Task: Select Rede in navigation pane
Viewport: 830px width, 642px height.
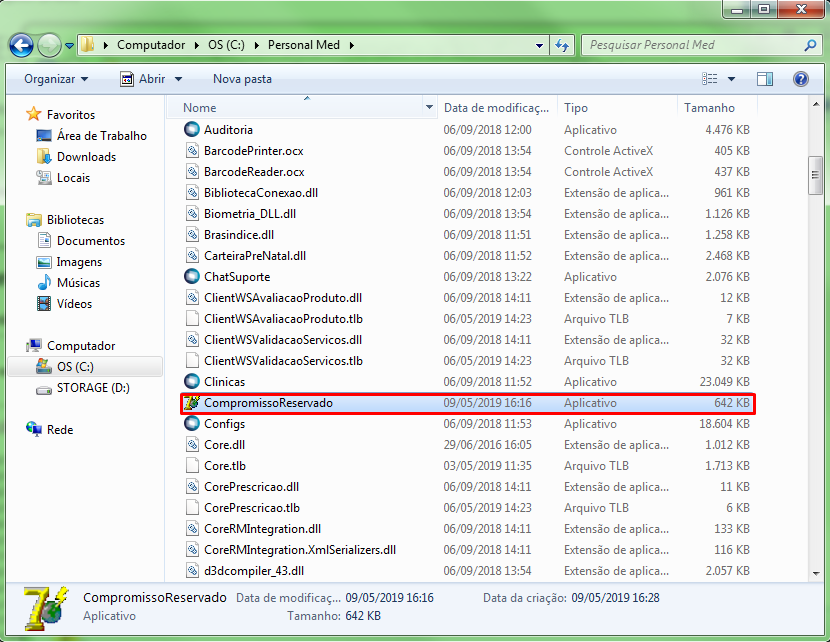Action: [x=60, y=430]
